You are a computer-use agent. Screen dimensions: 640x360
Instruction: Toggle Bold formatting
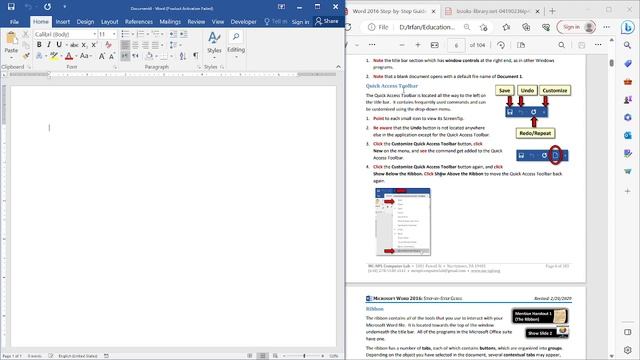pyautogui.click(x=39, y=44)
